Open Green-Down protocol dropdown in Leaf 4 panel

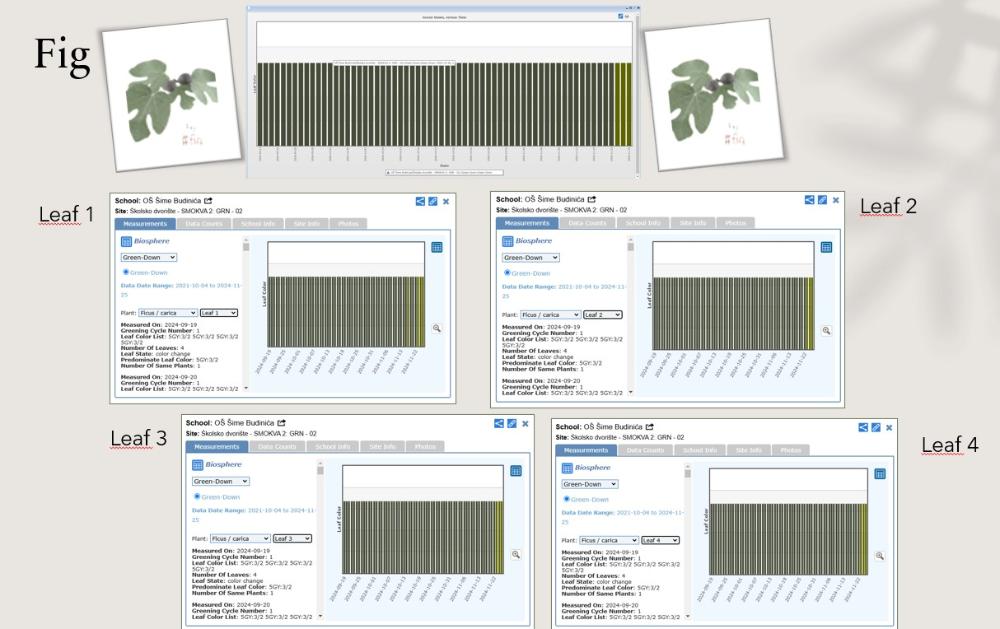(x=589, y=484)
